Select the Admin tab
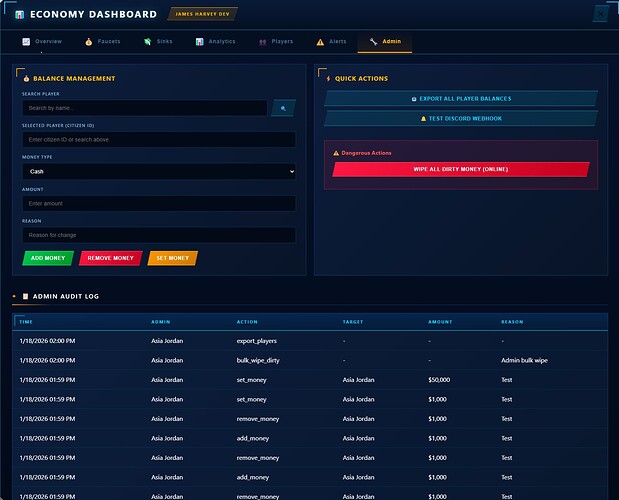The height and width of the screenshot is (500, 619). (x=385, y=42)
